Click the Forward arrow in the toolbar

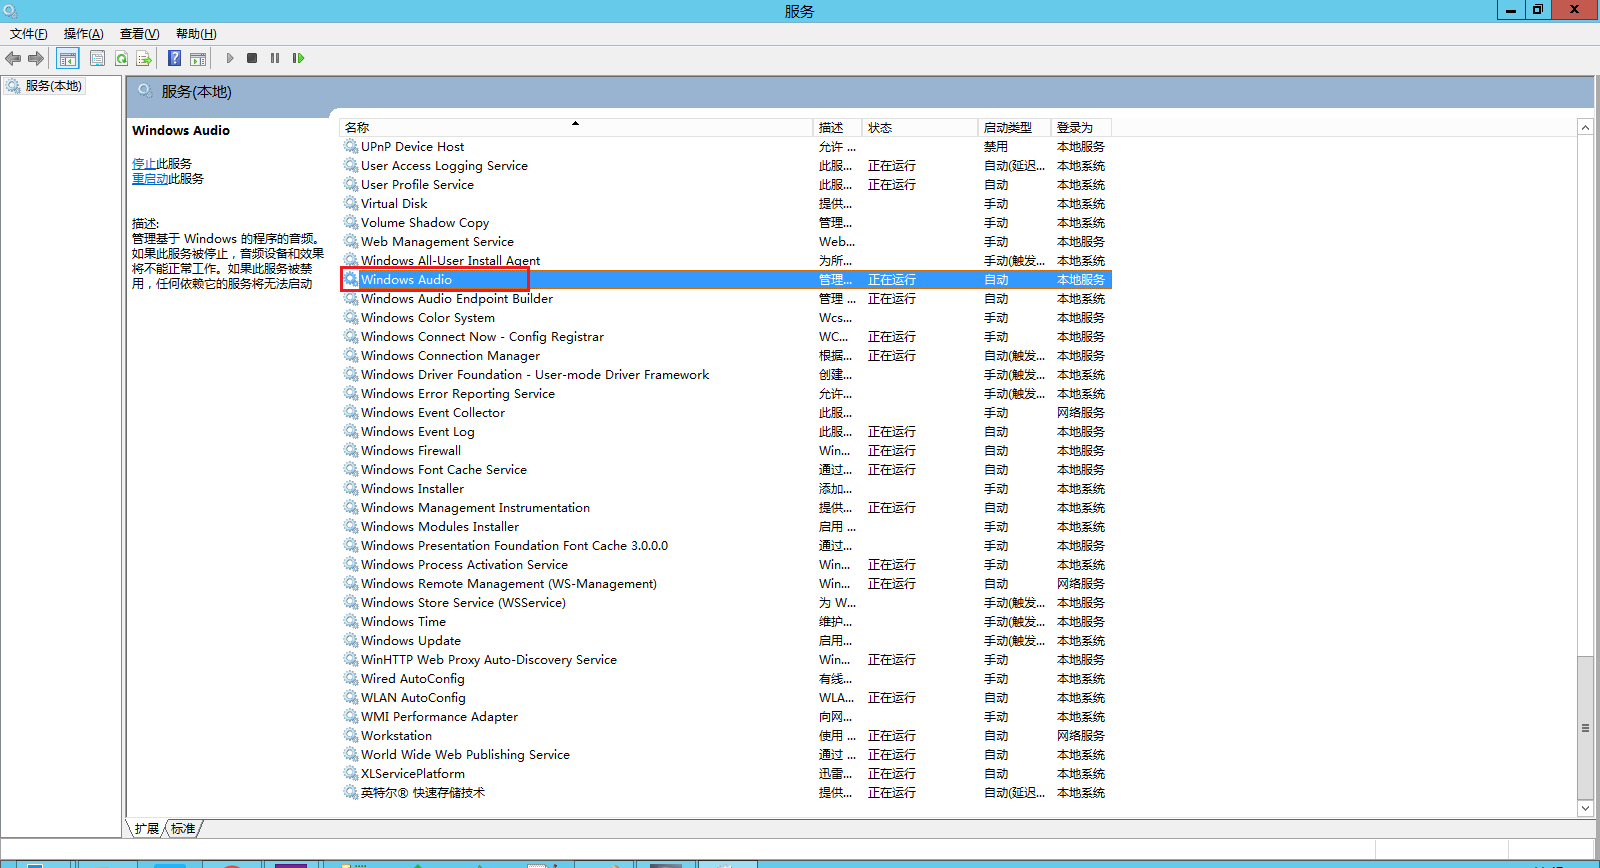point(36,58)
